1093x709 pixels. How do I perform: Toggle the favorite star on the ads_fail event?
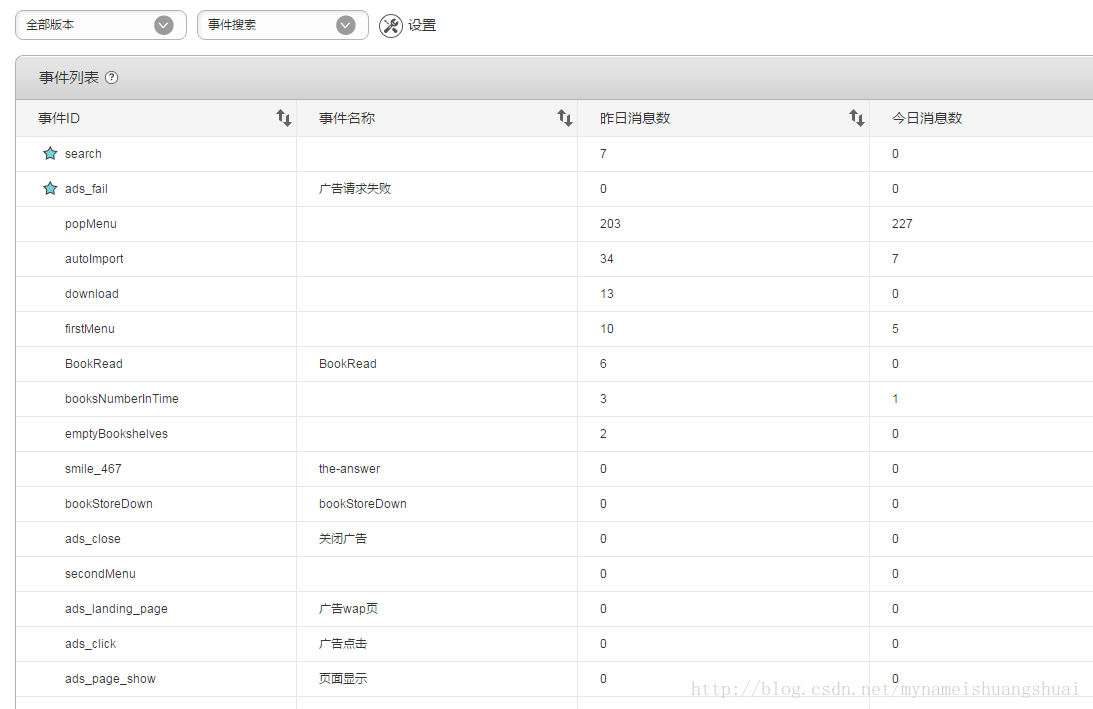(50, 188)
